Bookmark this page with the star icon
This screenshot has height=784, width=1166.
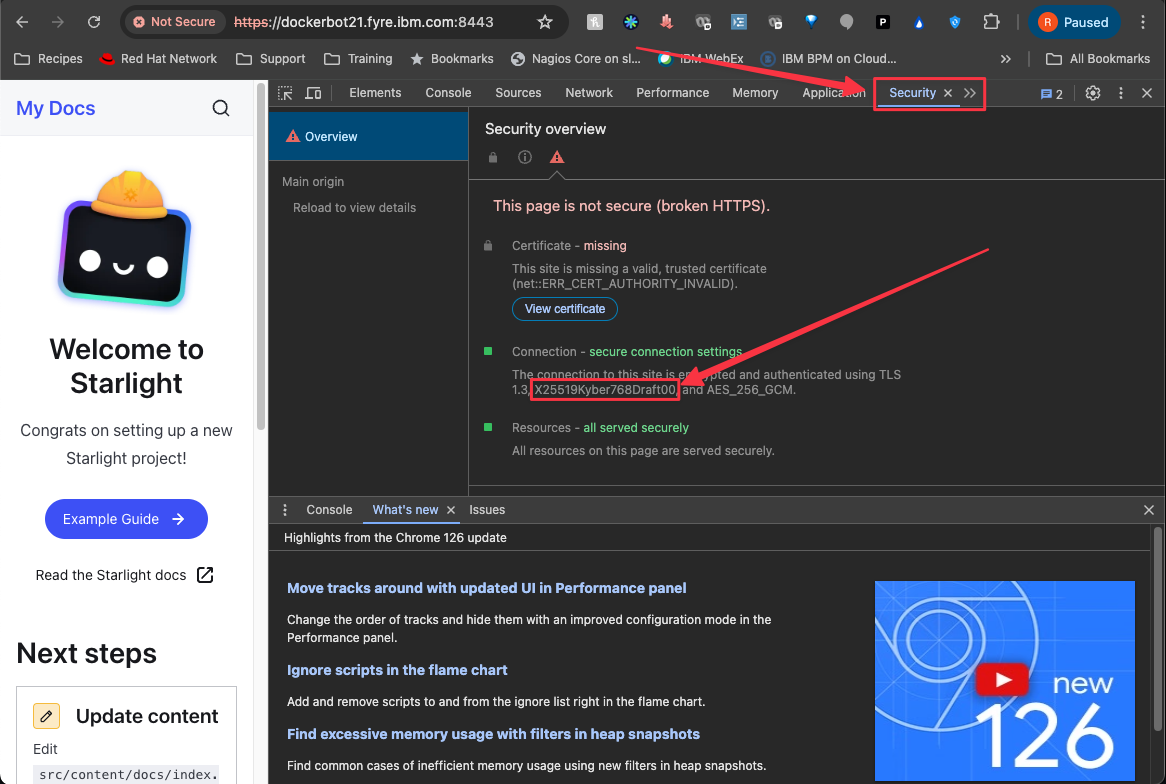pos(545,22)
